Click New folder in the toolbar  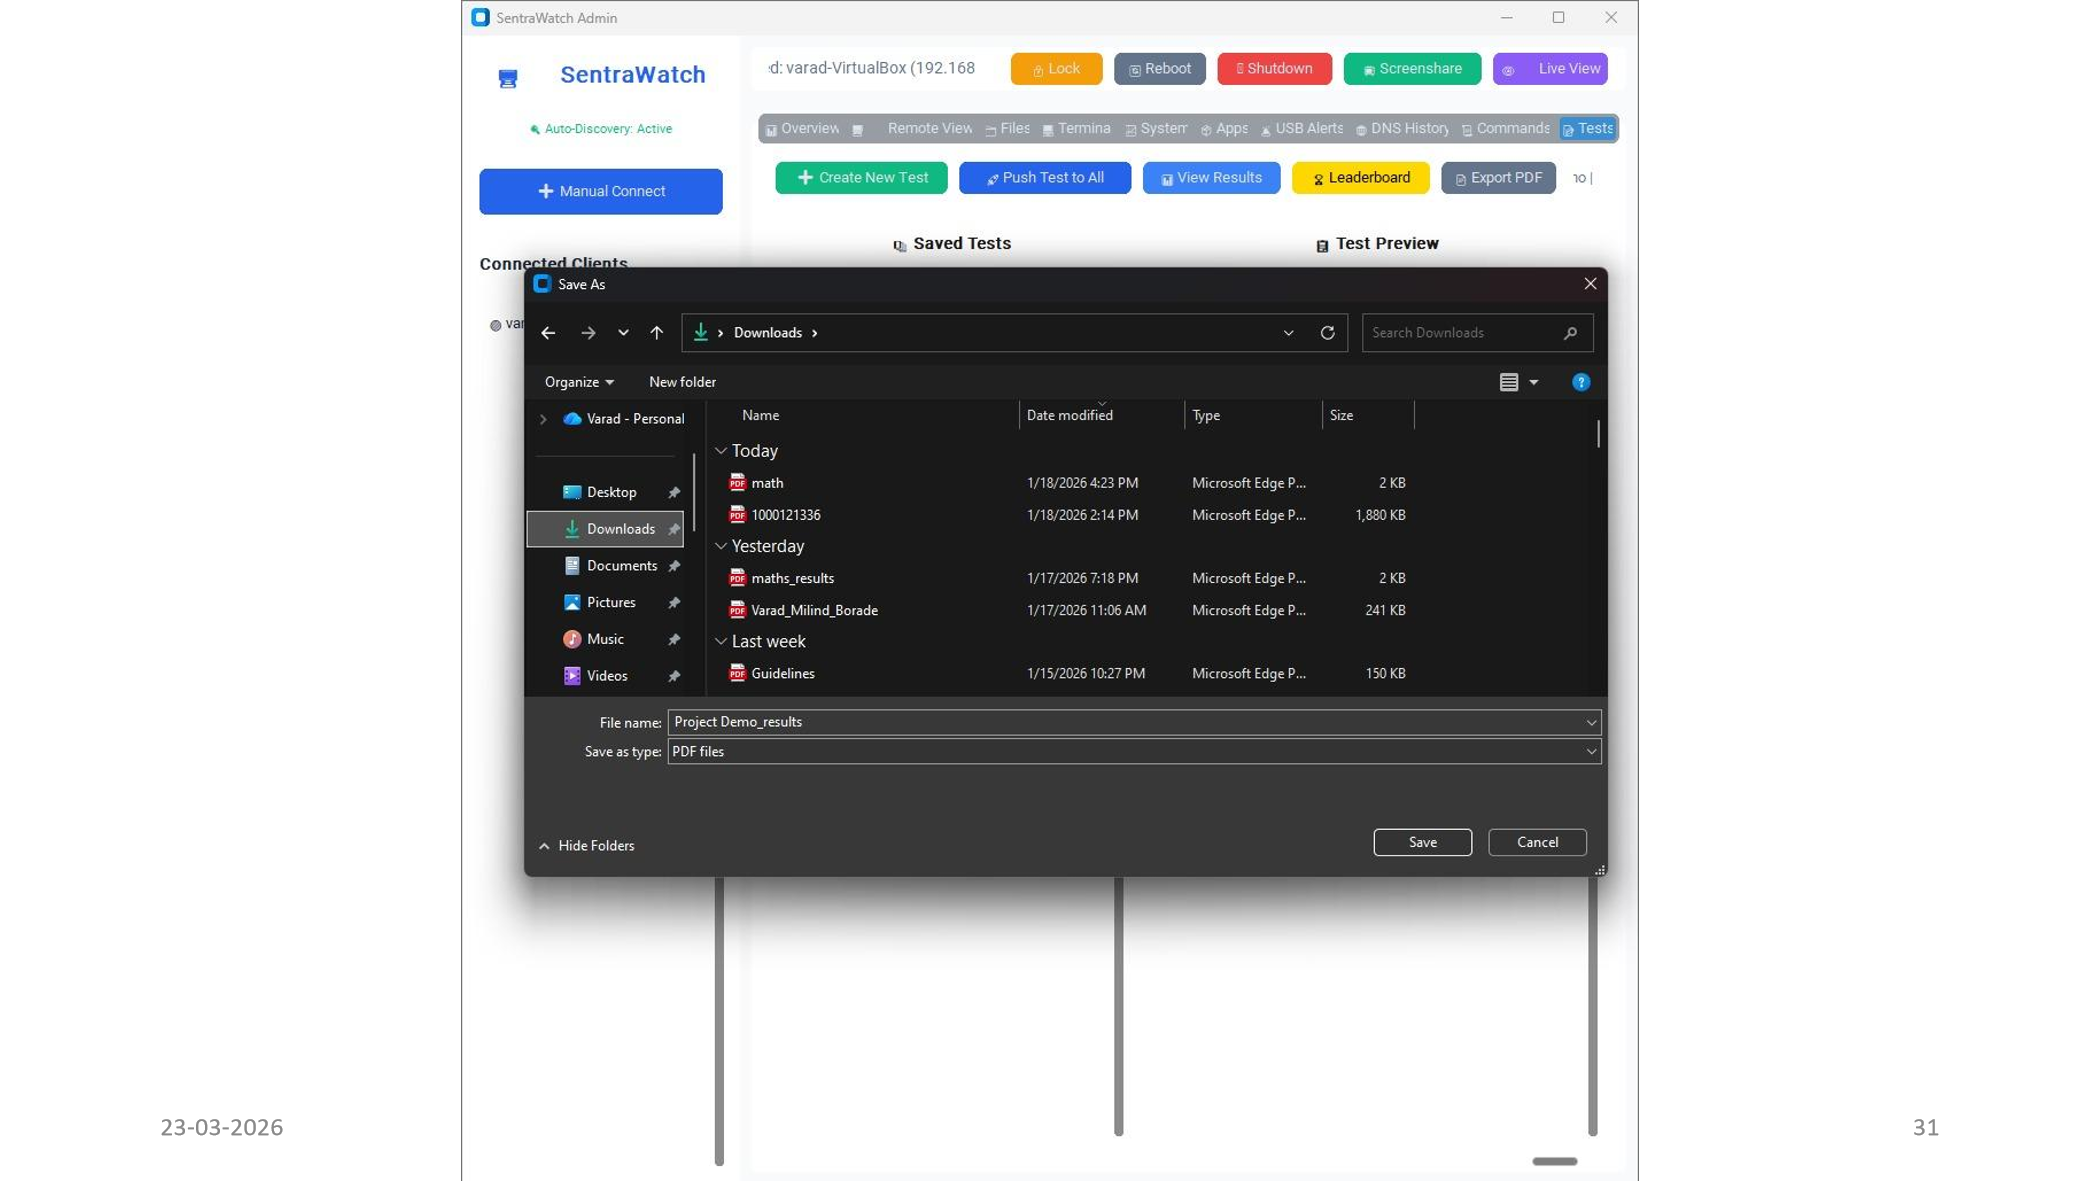pyautogui.click(x=682, y=382)
